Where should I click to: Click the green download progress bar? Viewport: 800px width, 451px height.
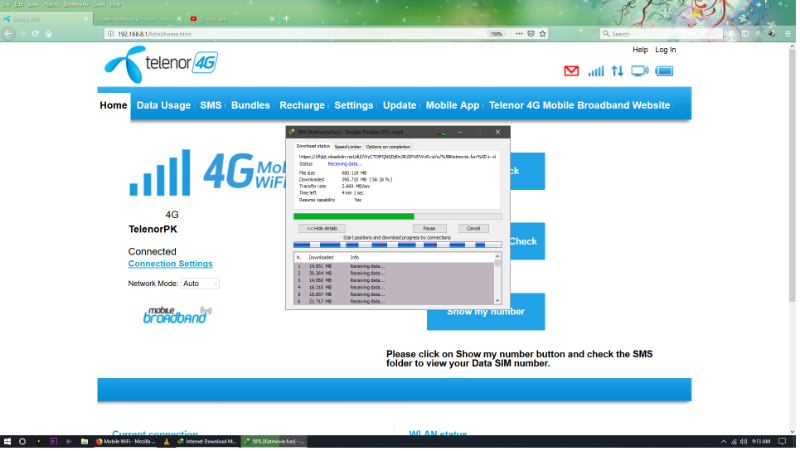(399, 217)
